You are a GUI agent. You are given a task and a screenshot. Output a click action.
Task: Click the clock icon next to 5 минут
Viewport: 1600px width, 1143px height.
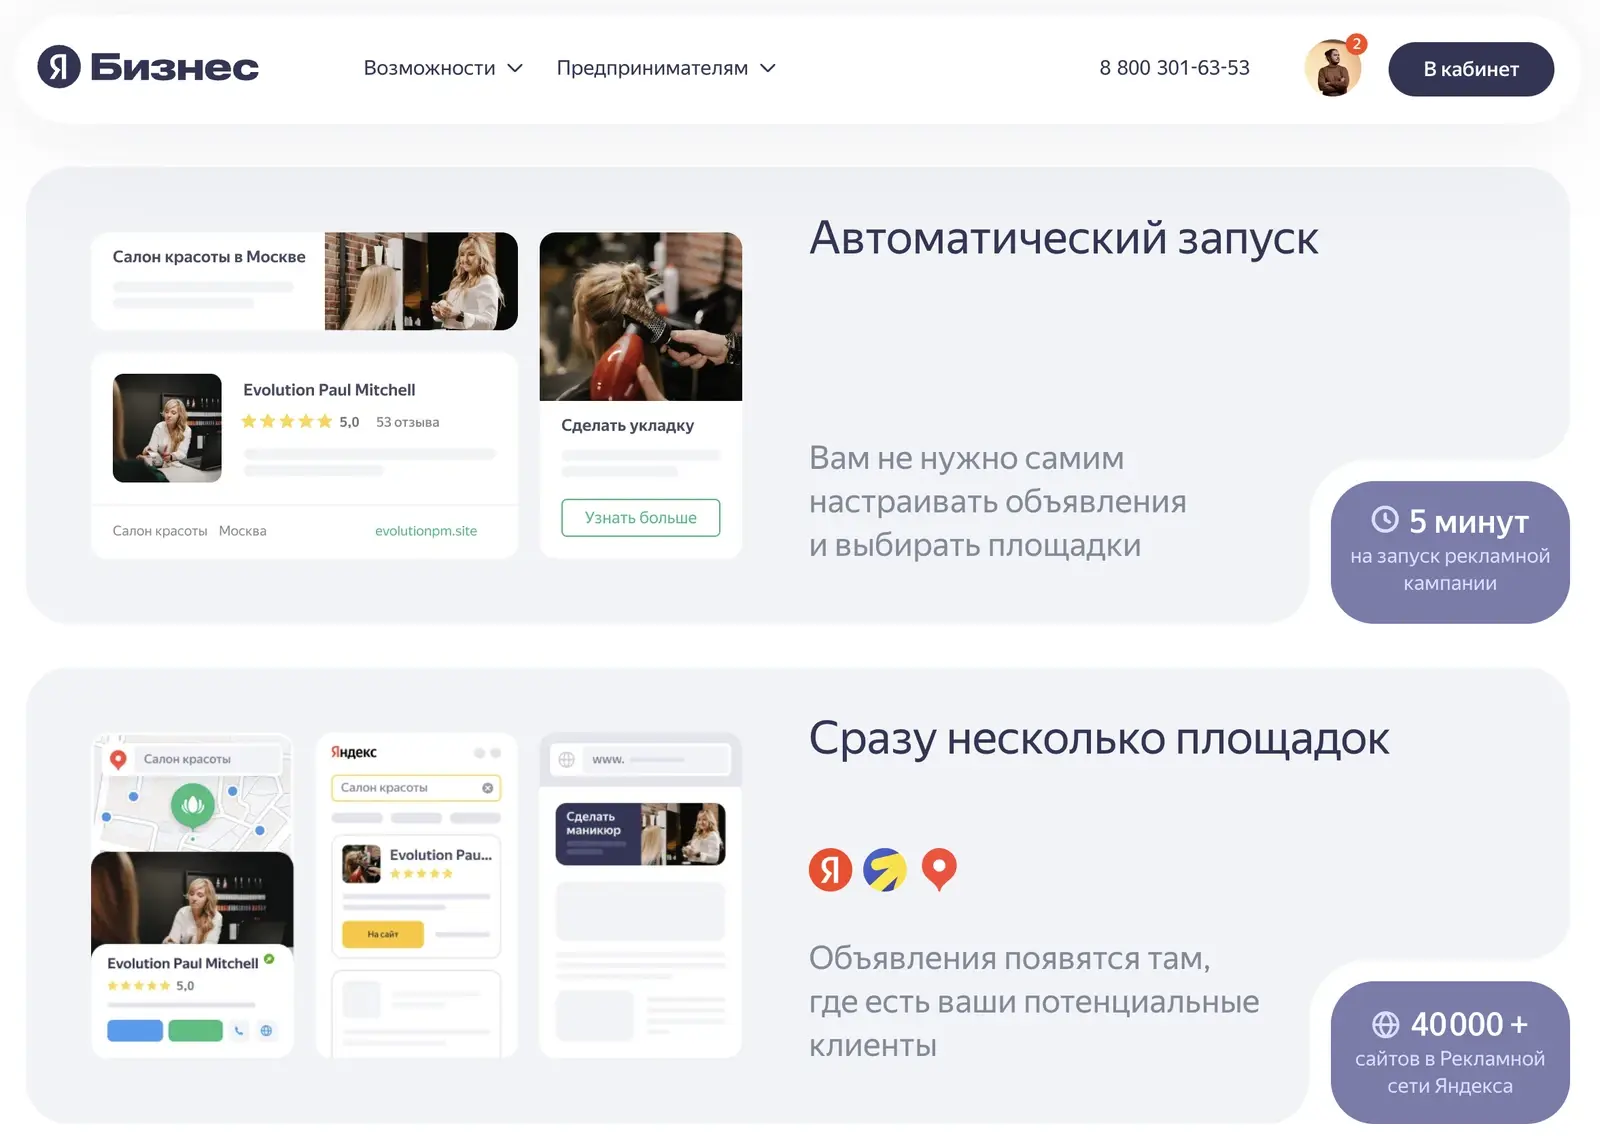click(1385, 519)
